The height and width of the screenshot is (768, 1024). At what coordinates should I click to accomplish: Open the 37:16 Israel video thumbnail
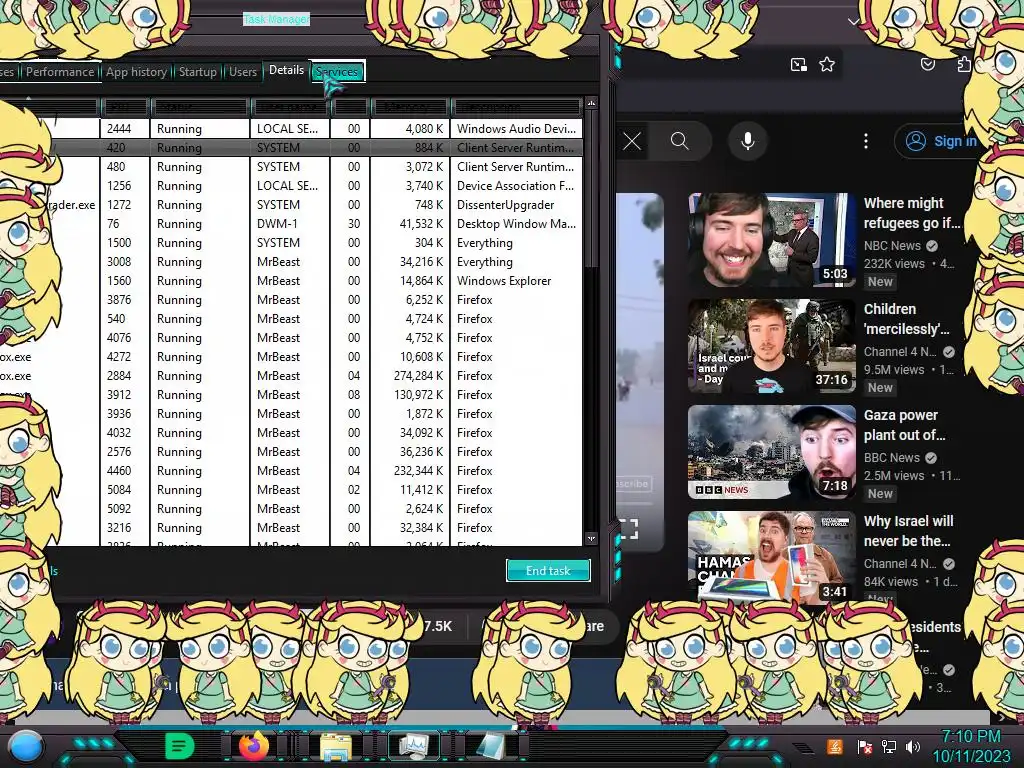(x=772, y=346)
